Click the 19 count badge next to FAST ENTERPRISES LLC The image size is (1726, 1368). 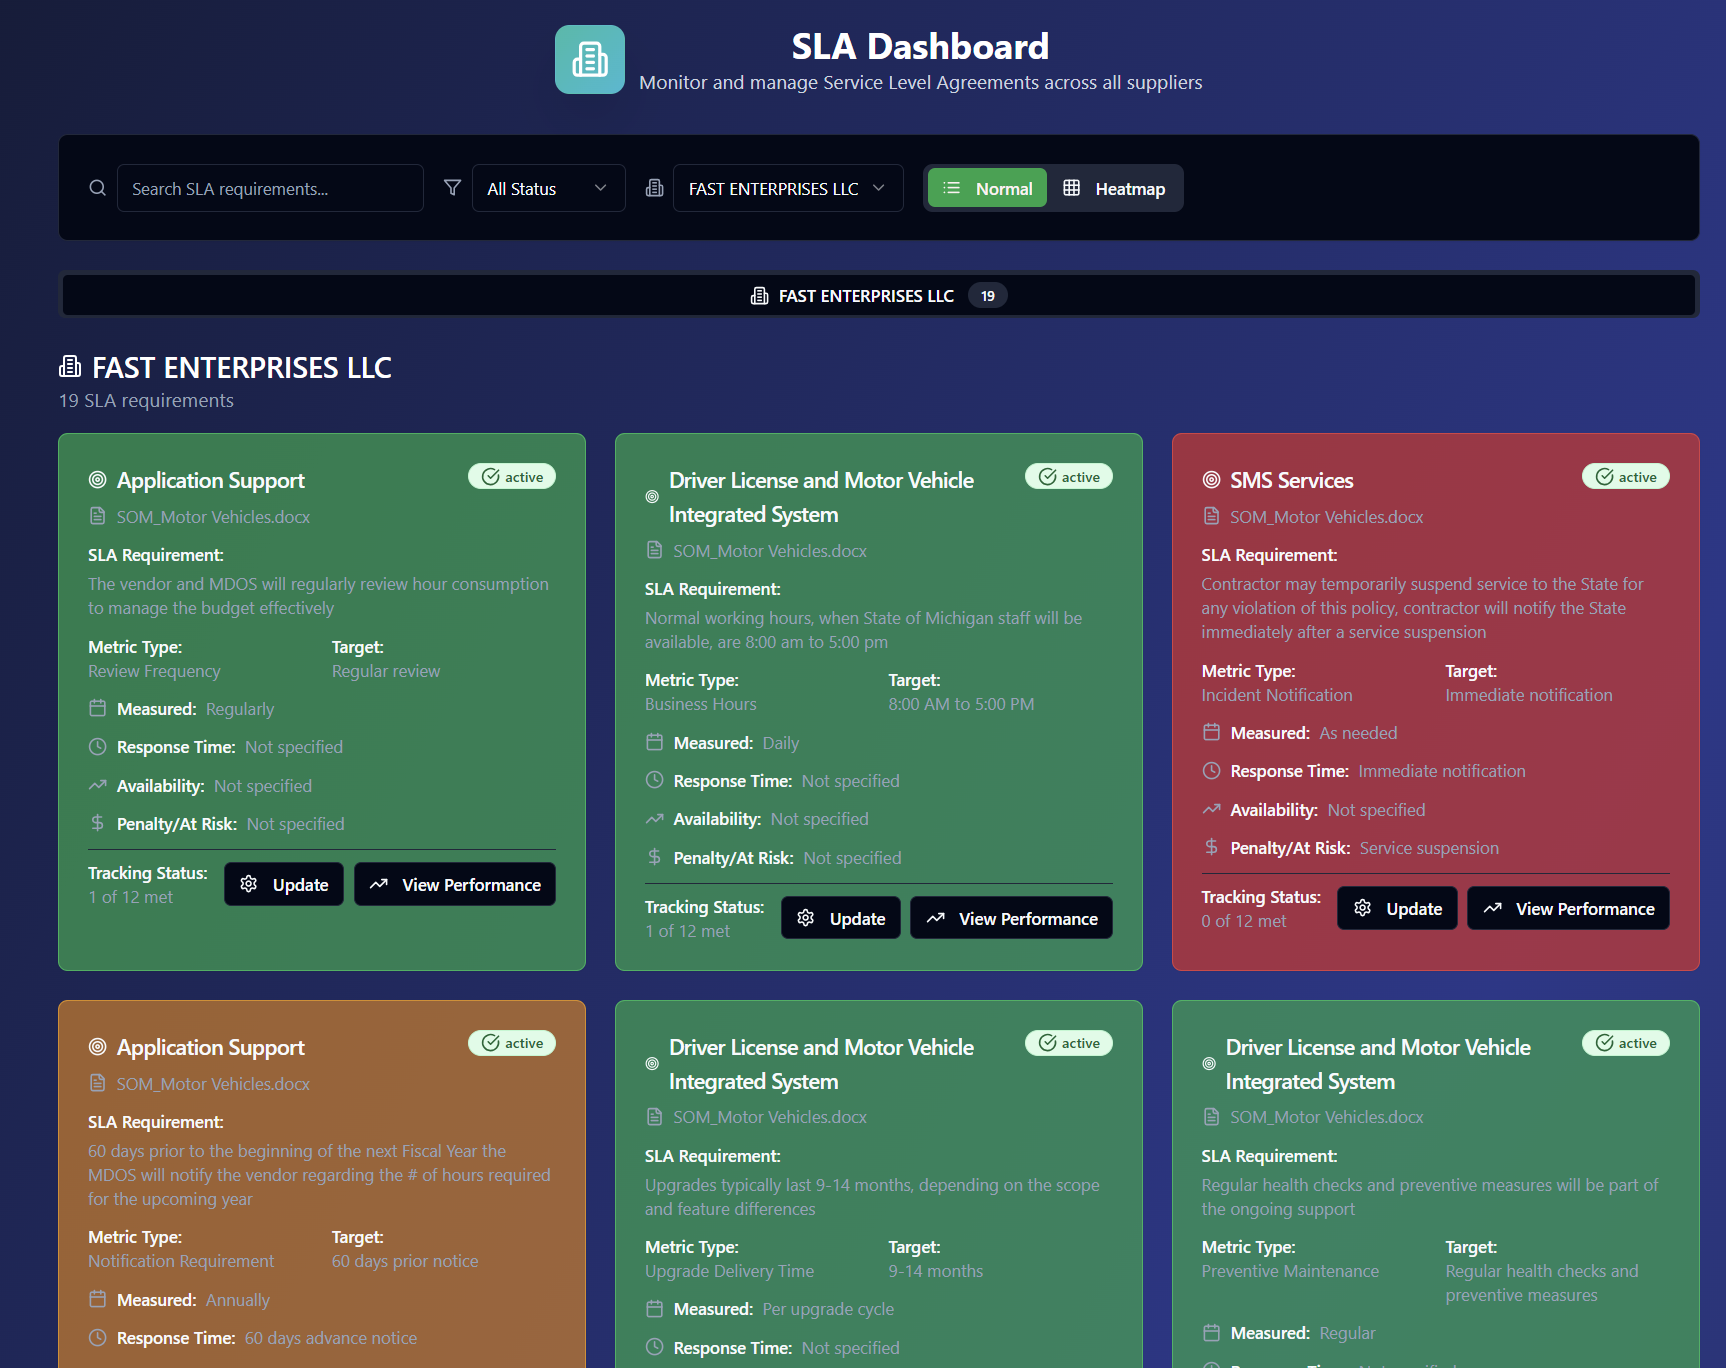pyautogui.click(x=988, y=295)
